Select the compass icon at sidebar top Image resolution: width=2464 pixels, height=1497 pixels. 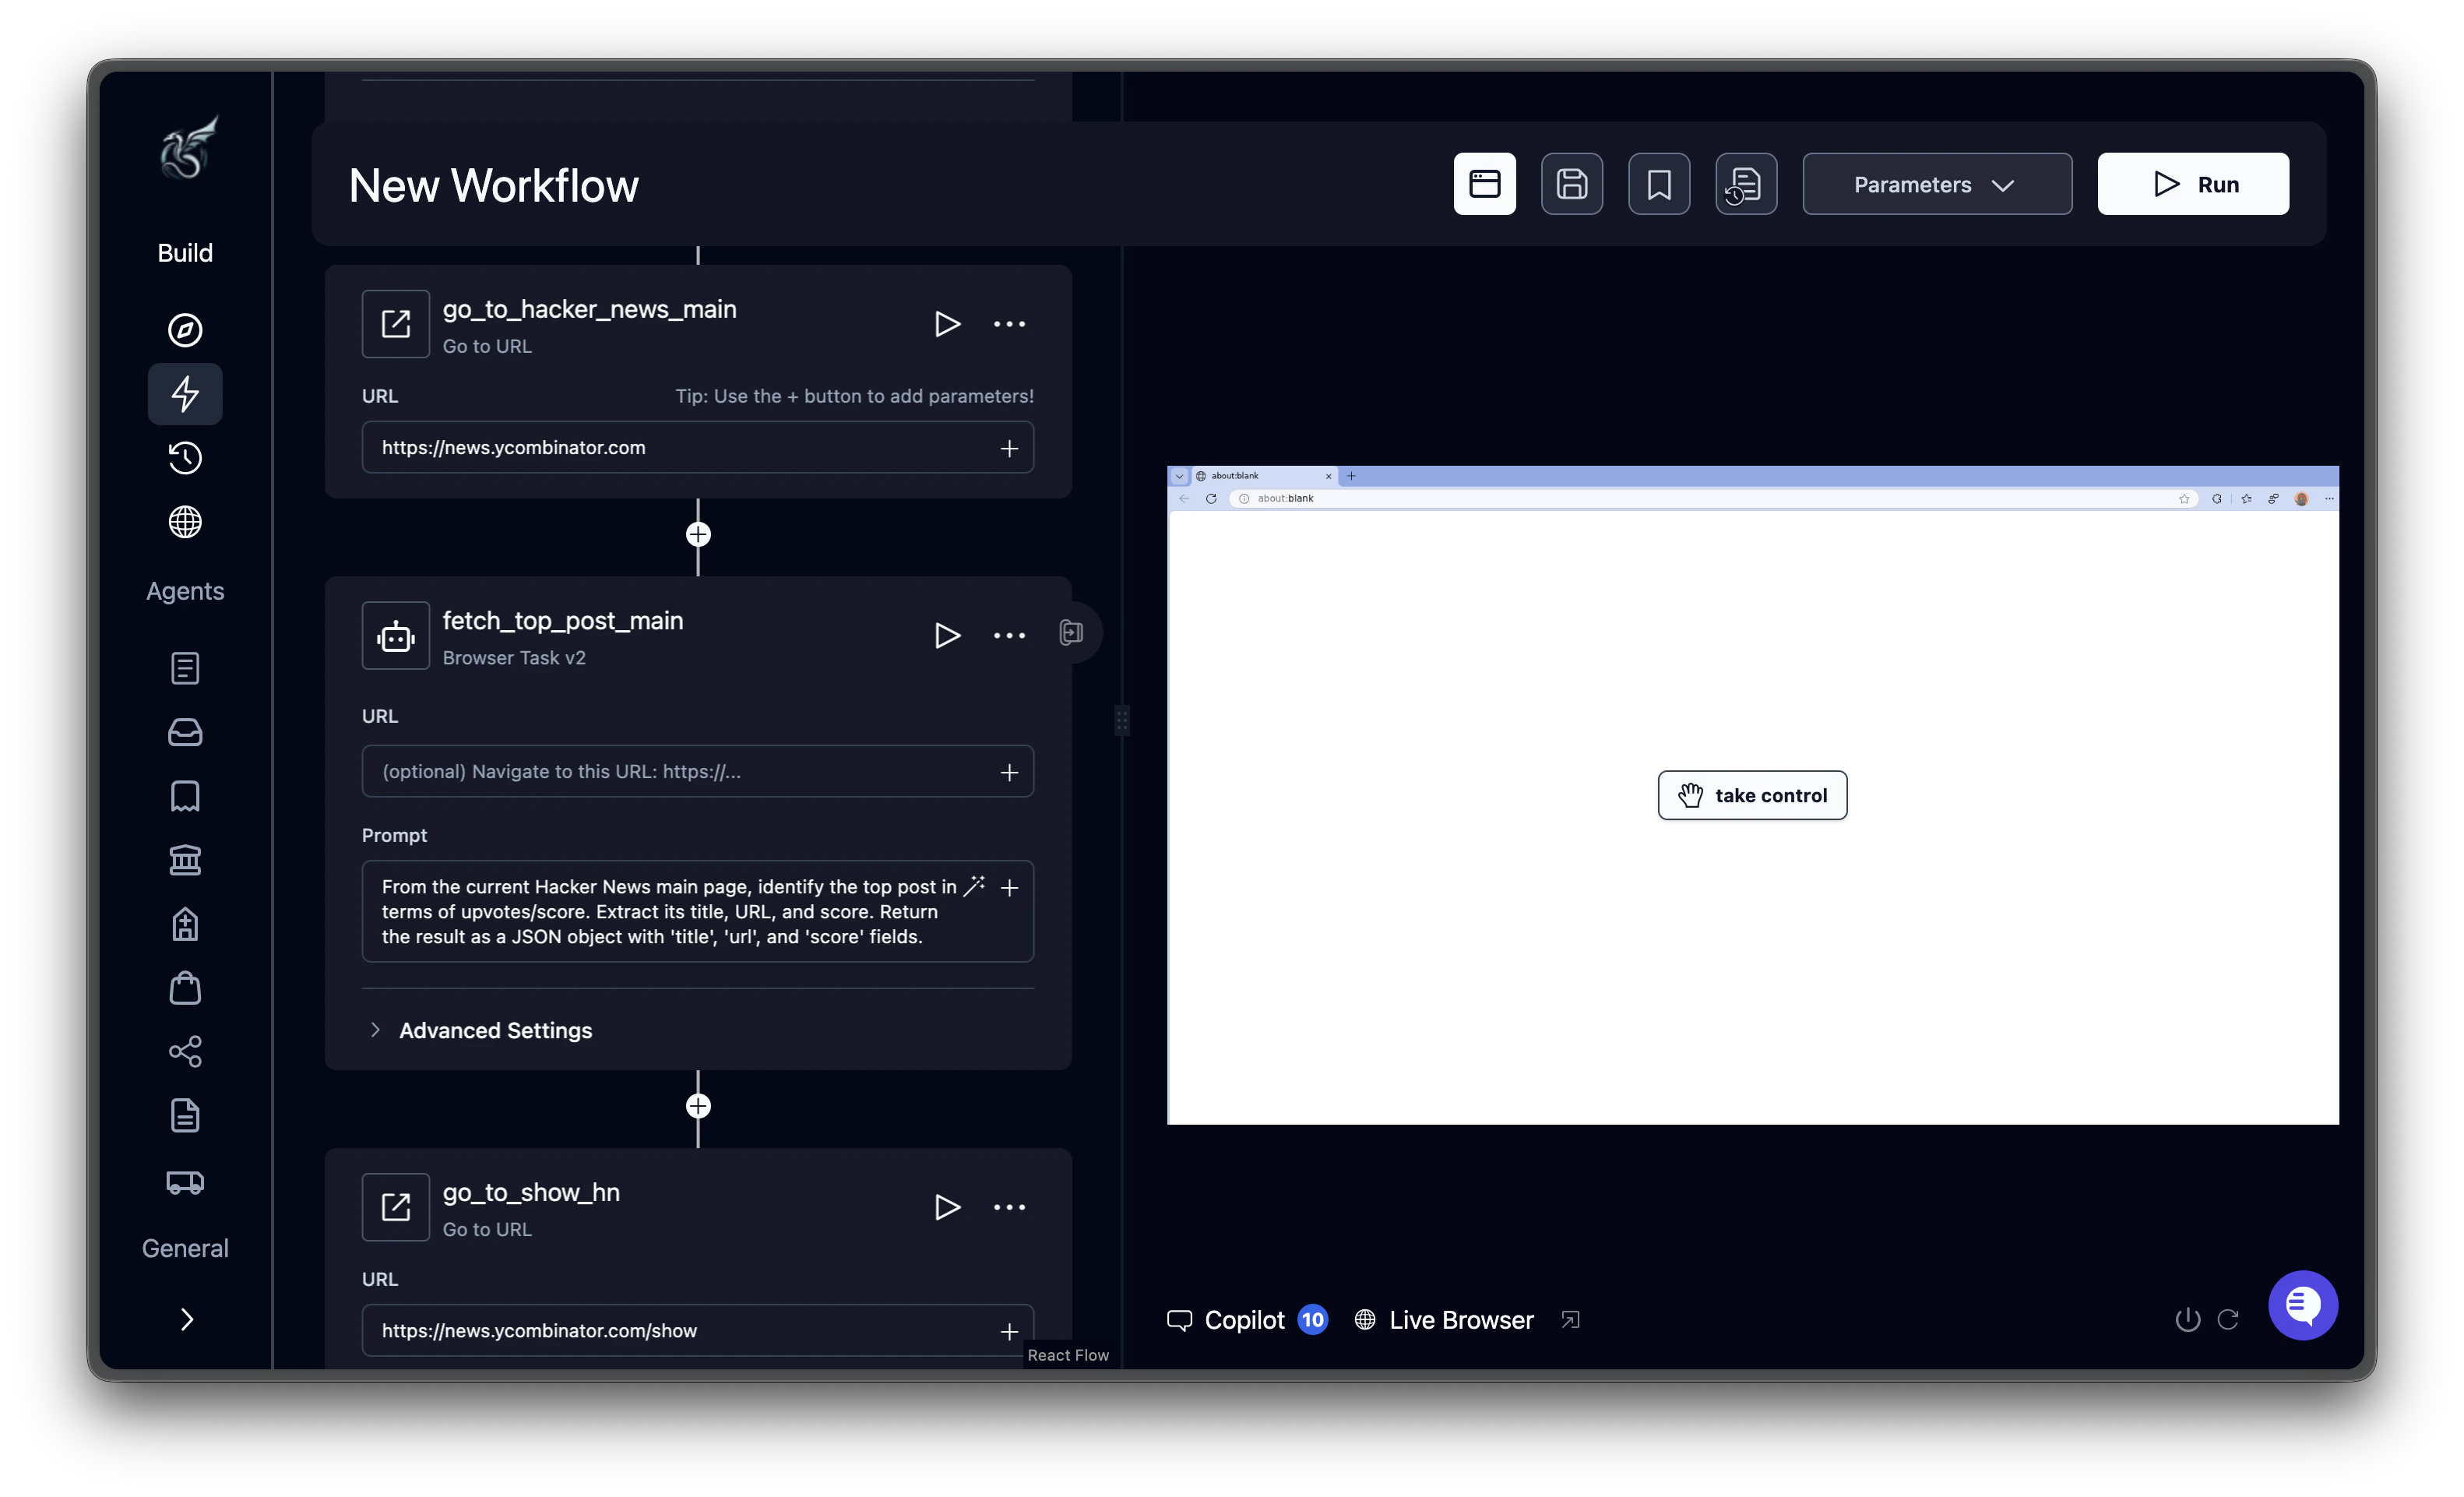[185, 330]
